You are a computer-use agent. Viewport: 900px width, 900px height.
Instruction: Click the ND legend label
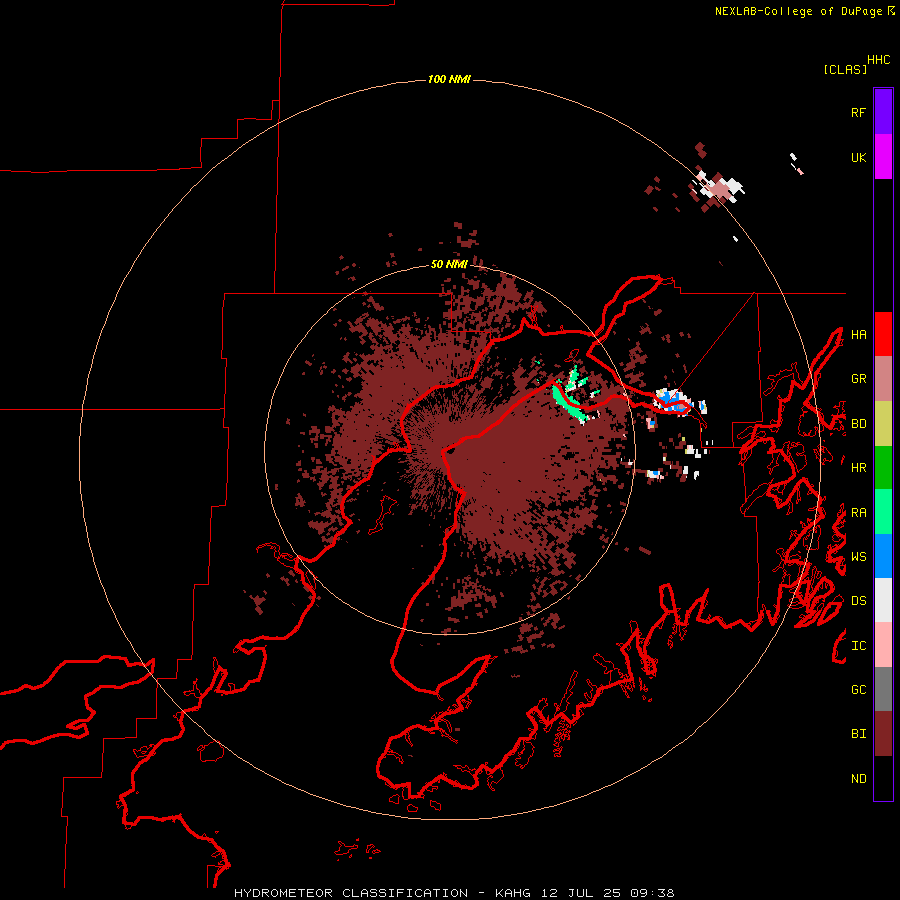858,779
